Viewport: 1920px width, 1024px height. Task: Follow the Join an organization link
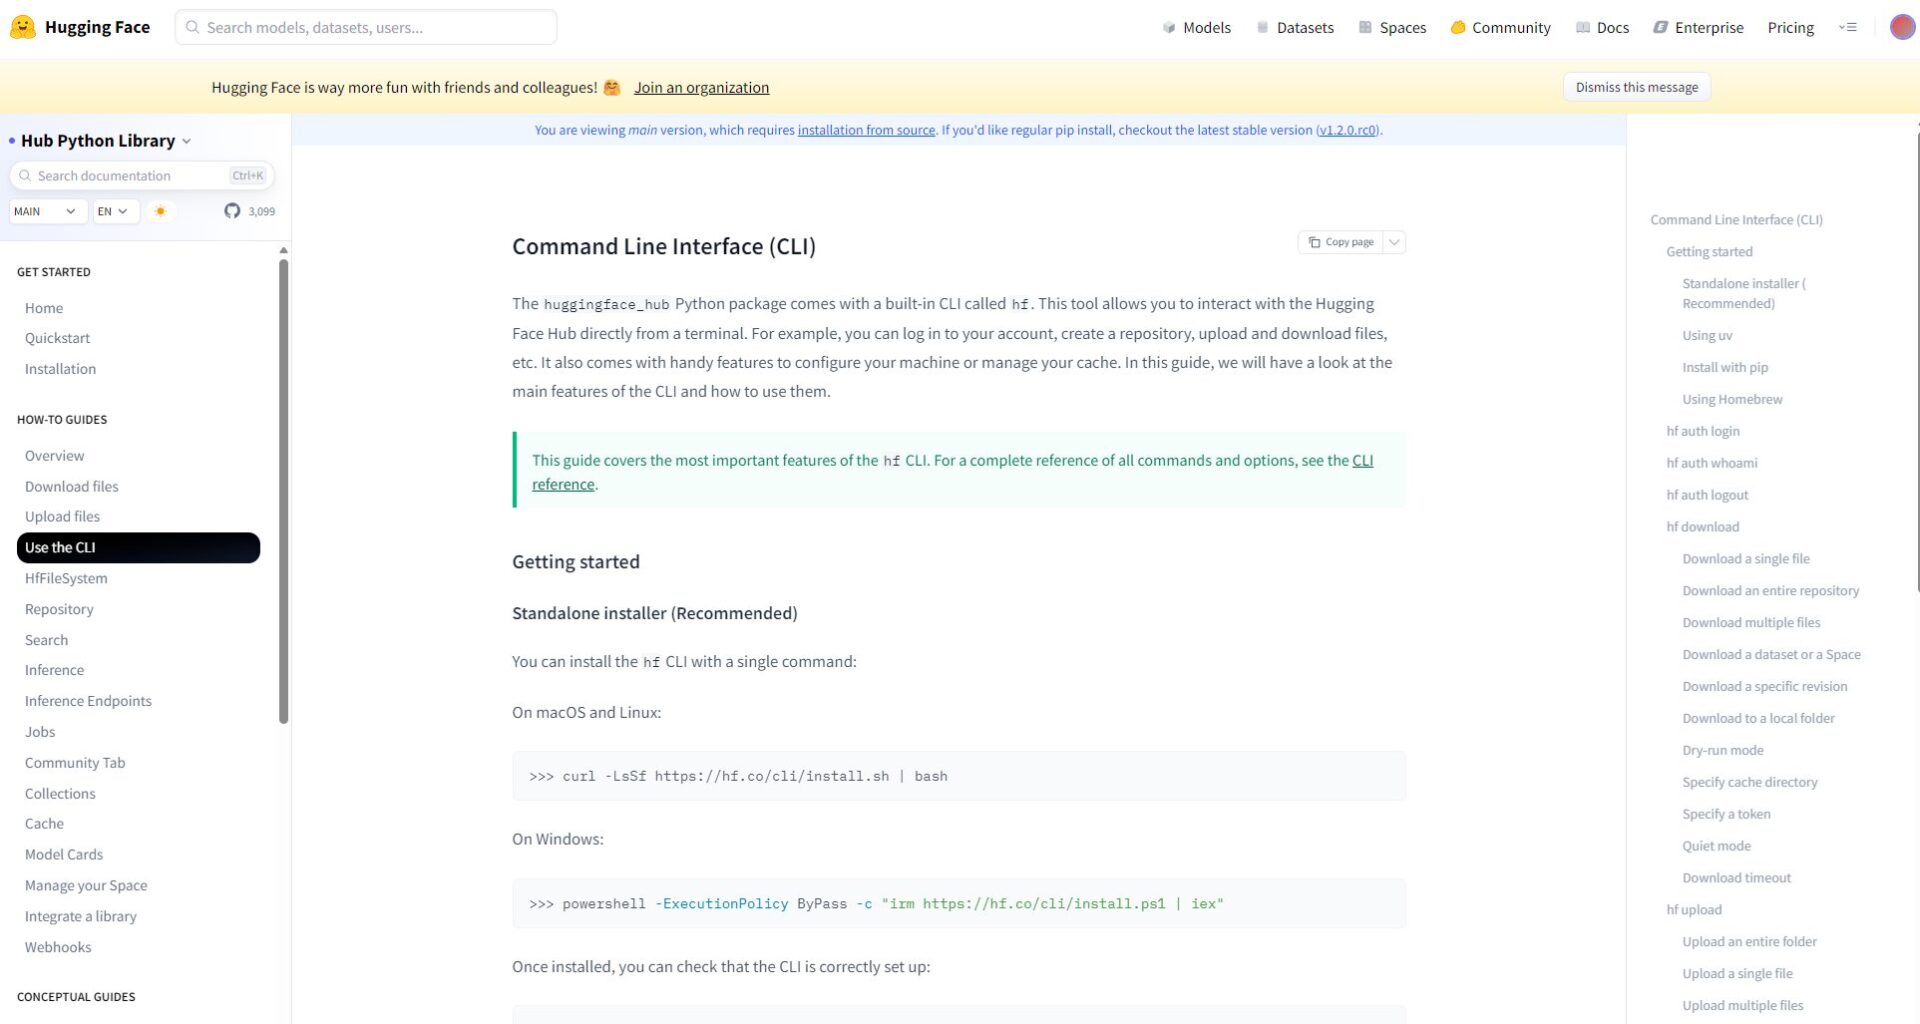point(701,87)
